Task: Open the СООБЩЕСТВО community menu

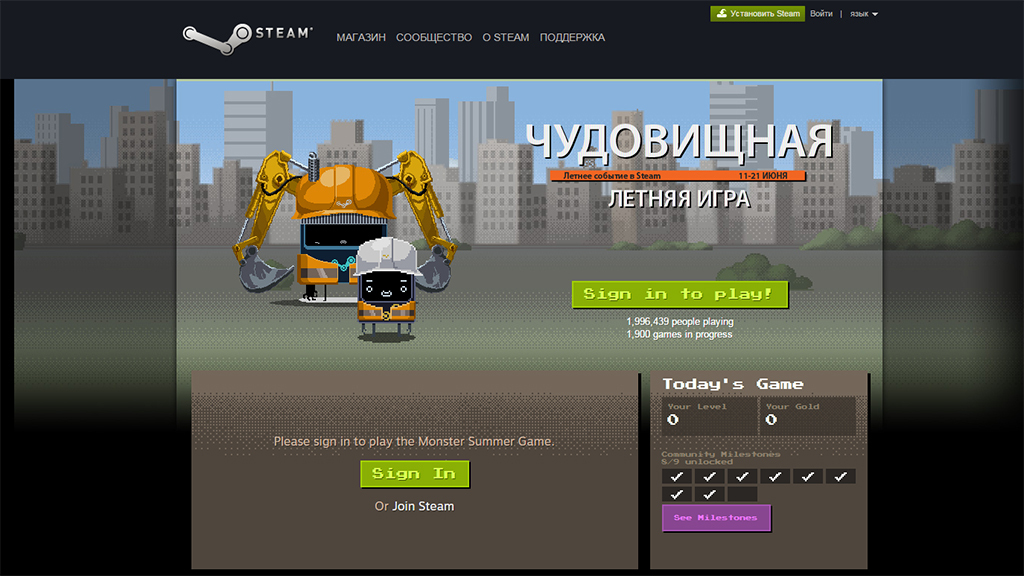Action: click(x=434, y=37)
